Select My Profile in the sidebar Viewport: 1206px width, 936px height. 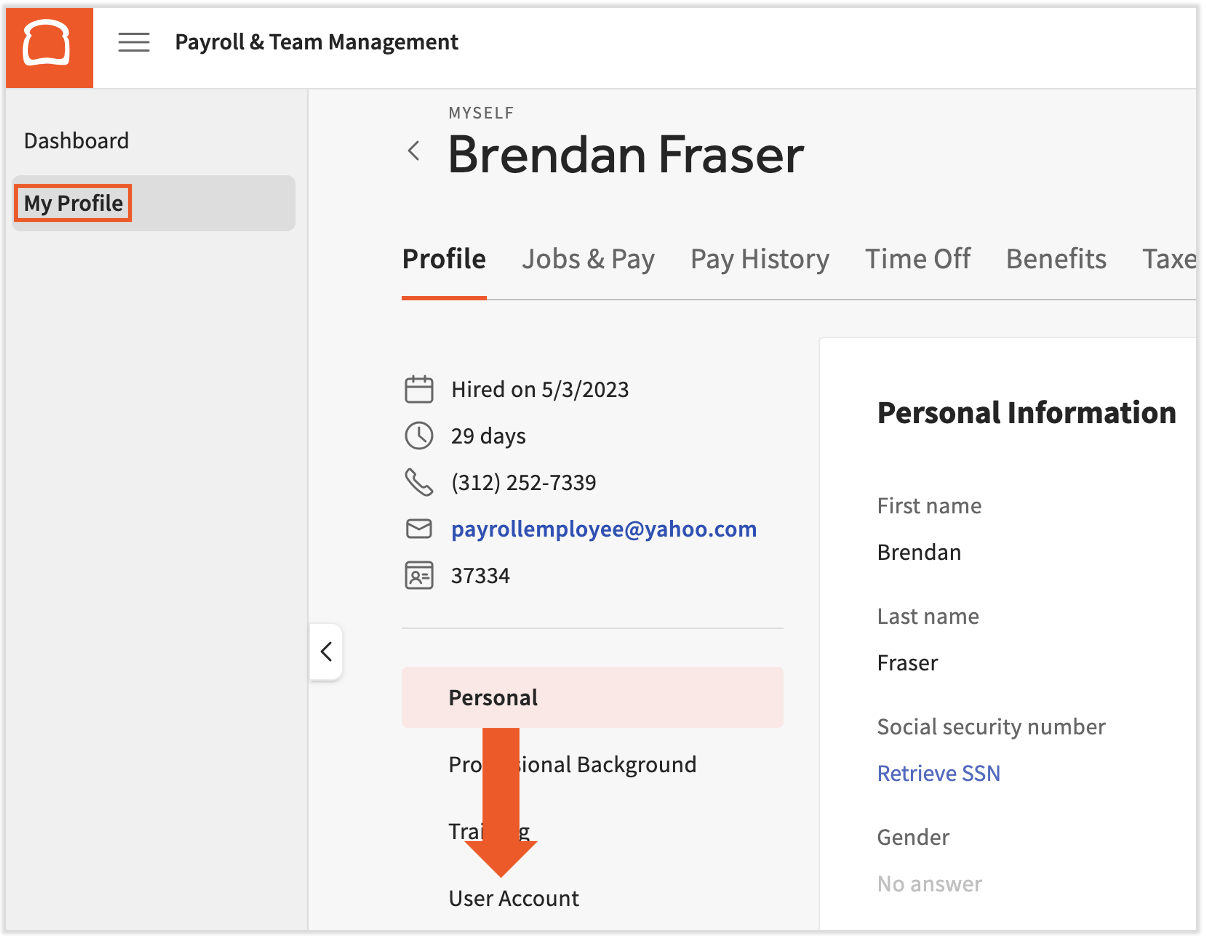74,203
